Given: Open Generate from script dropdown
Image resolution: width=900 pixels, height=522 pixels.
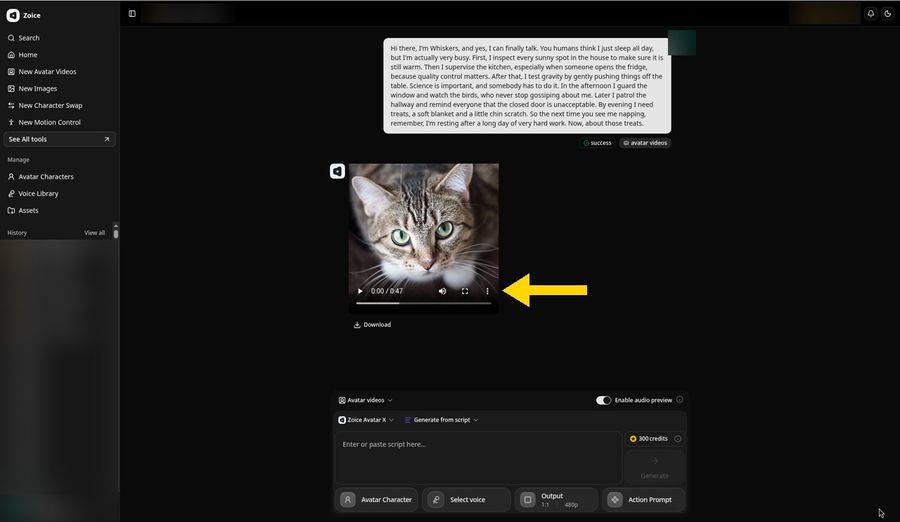Looking at the screenshot, I should (x=441, y=420).
